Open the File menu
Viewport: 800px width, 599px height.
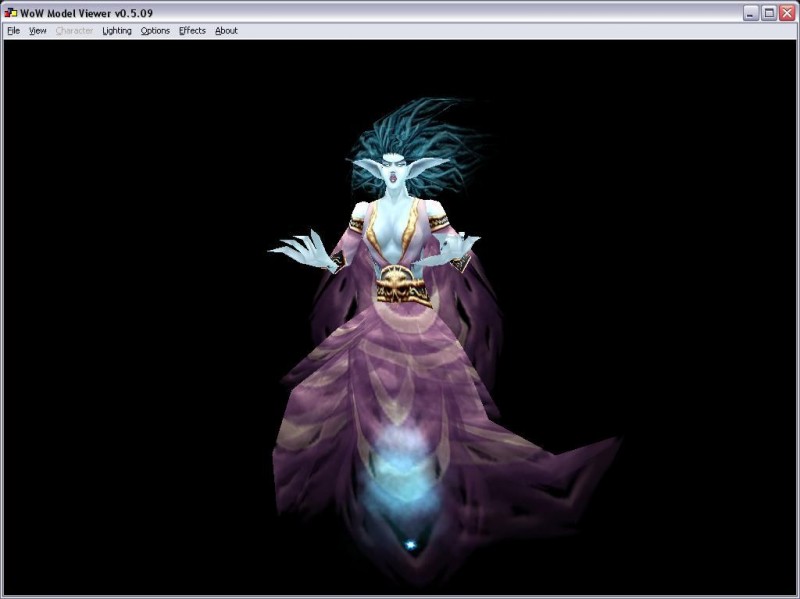[x=14, y=31]
